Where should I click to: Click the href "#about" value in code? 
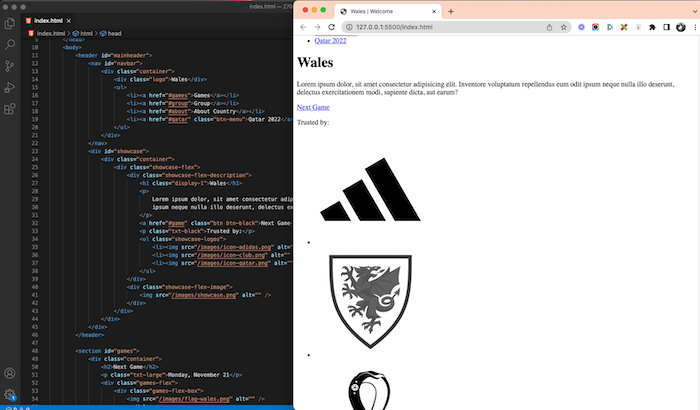[178, 112]
